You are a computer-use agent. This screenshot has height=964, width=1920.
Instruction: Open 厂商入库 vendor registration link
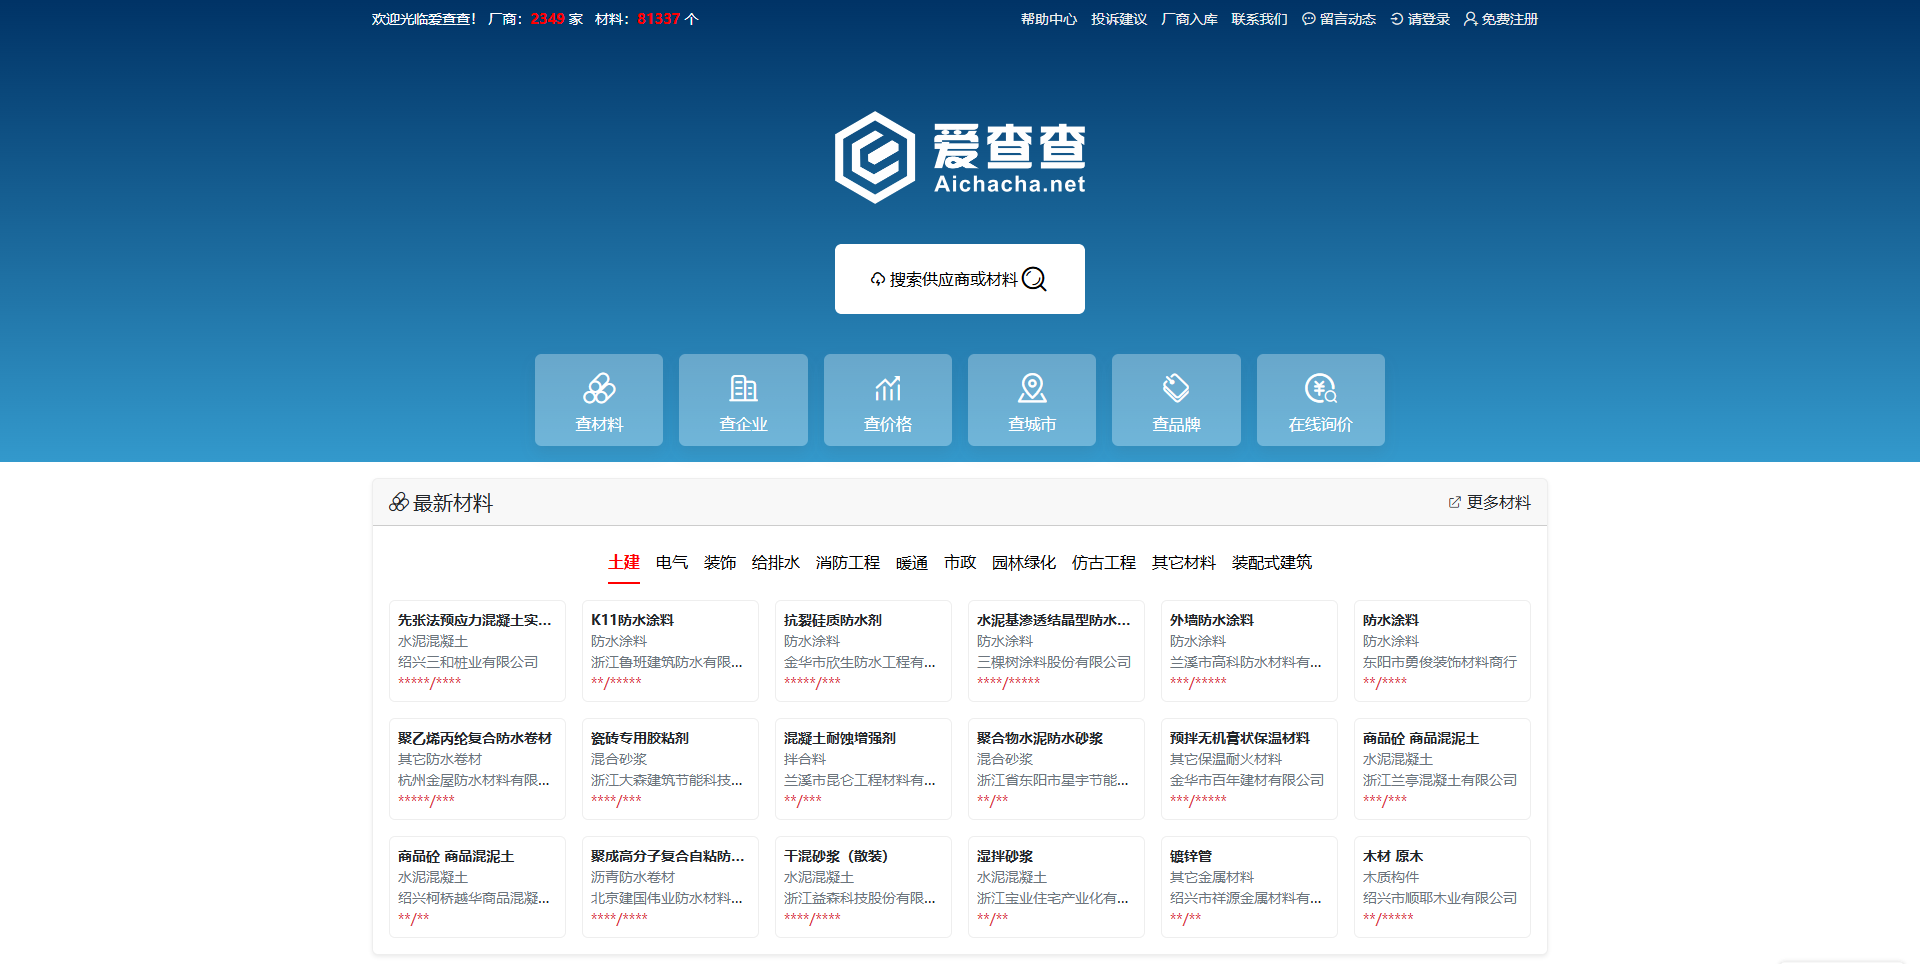tap(1189, 19)
